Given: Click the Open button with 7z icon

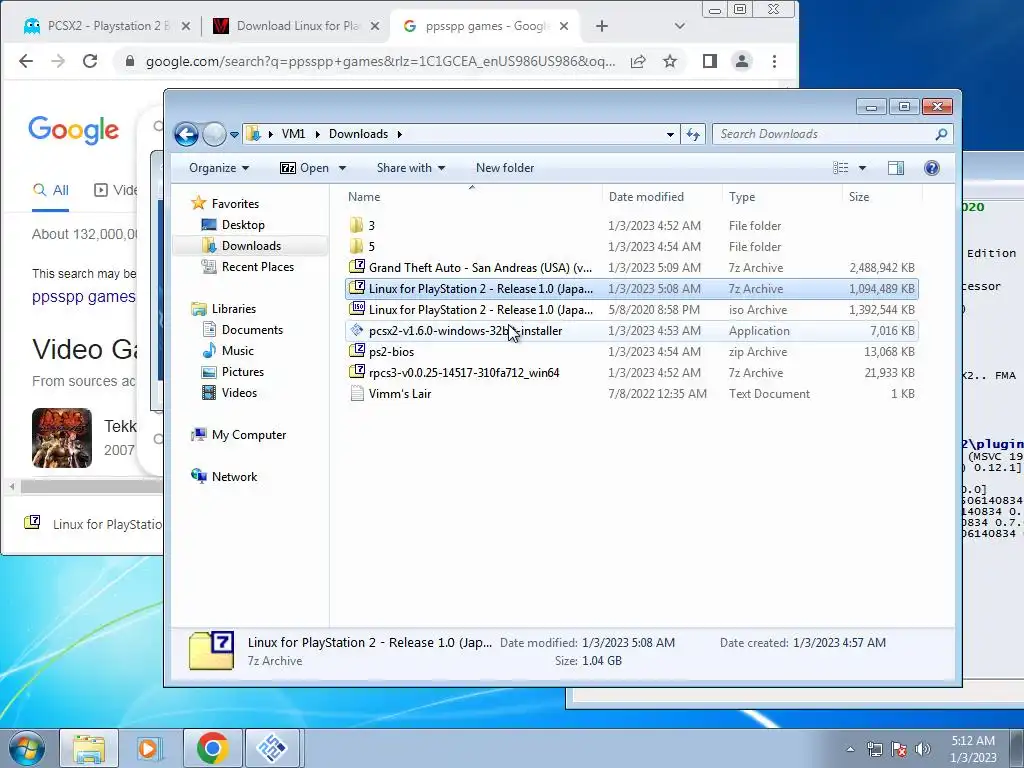Looking at the screenshot, I should (x=304, y=168).
